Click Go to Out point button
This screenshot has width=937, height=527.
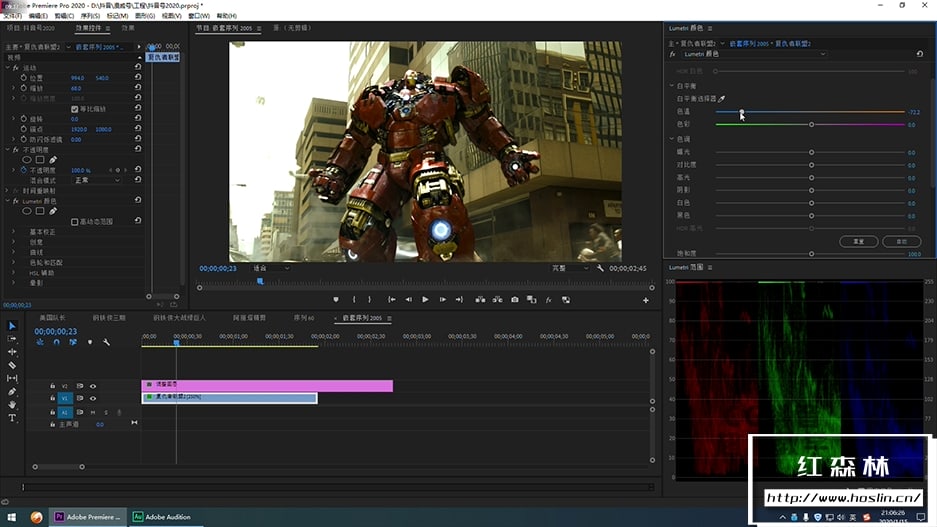click(459, 300)
